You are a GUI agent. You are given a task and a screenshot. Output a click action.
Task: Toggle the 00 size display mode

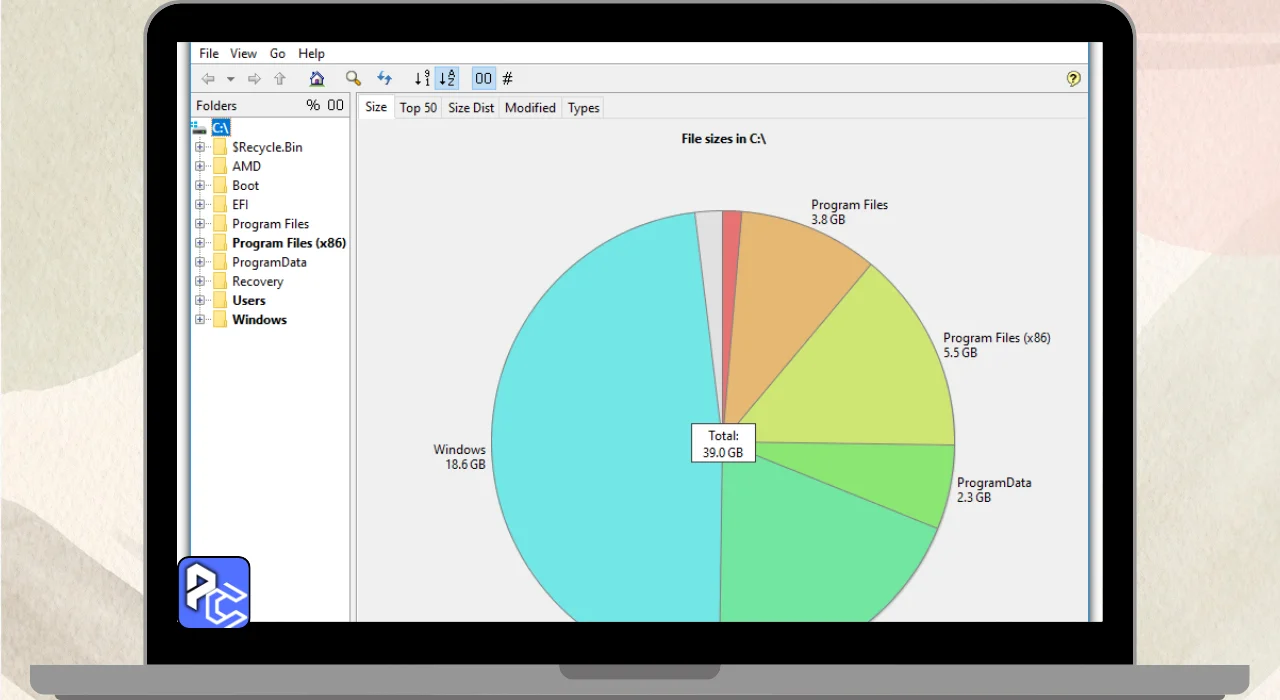[484, 79]
